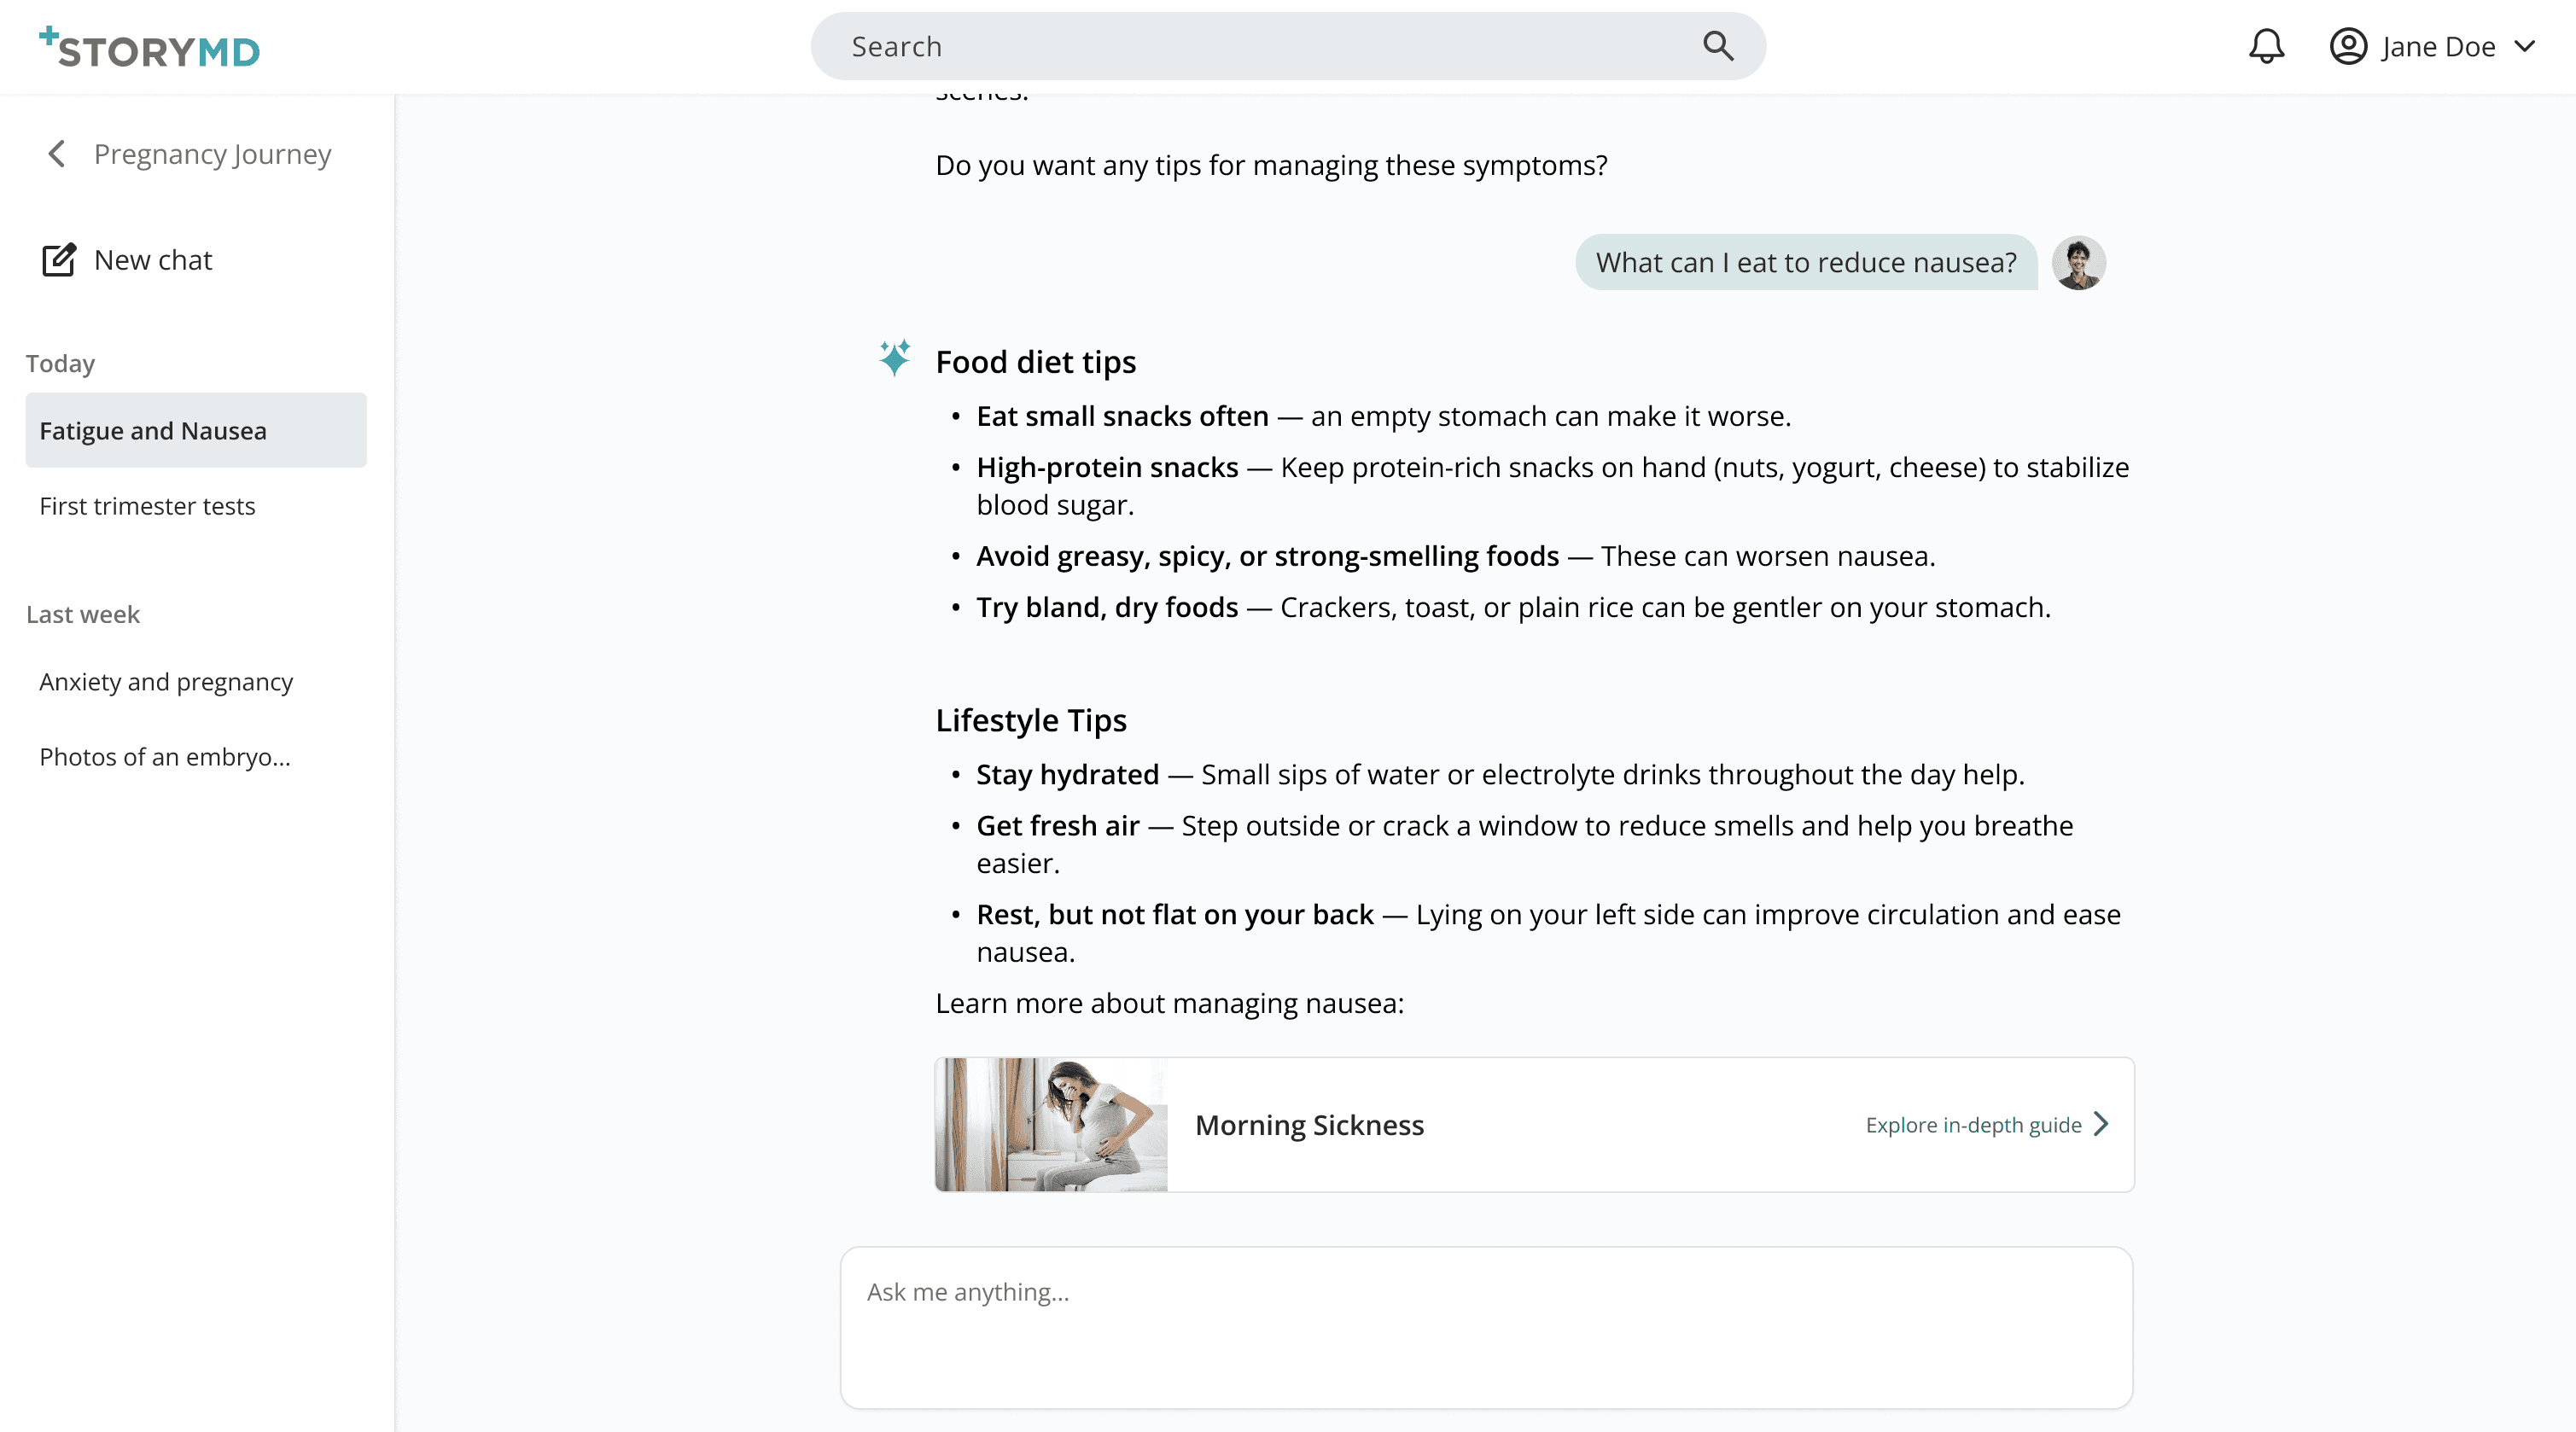Click the AI sparkle icon
The image size is (2576, 1432).
click(894, 358)
